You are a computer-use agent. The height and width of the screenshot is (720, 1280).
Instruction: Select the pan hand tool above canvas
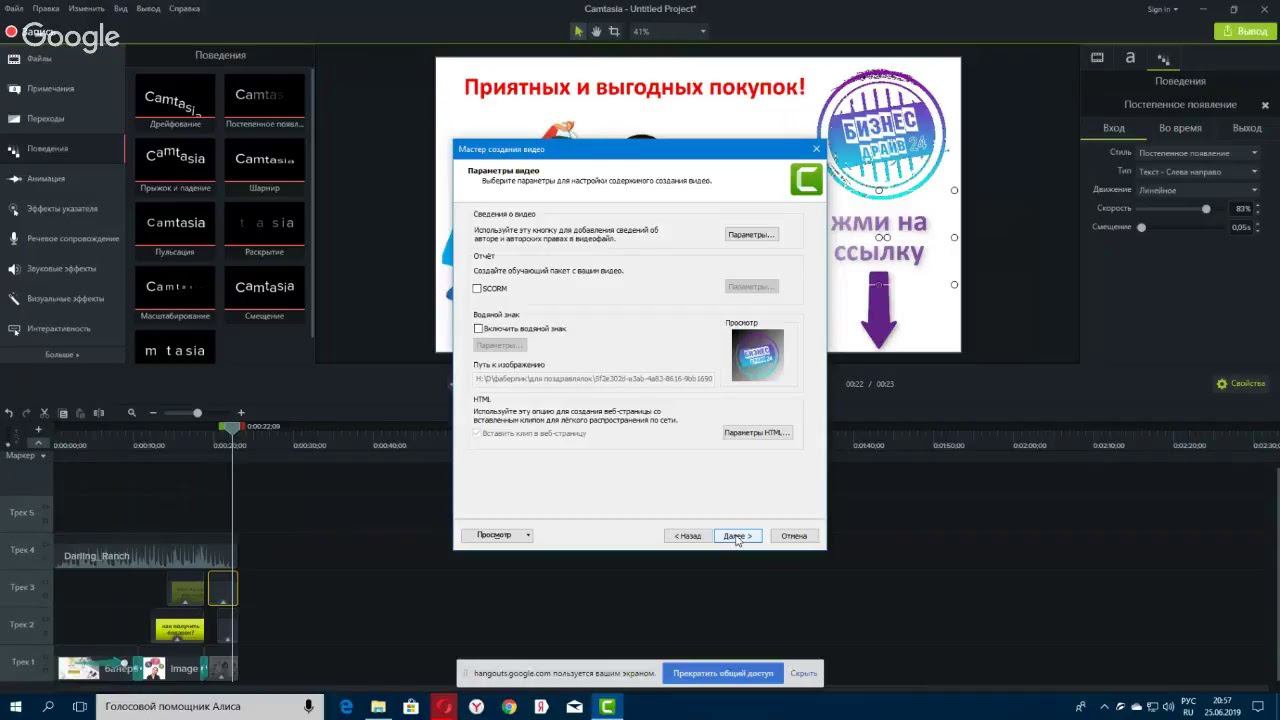click(x=596, y=31)
